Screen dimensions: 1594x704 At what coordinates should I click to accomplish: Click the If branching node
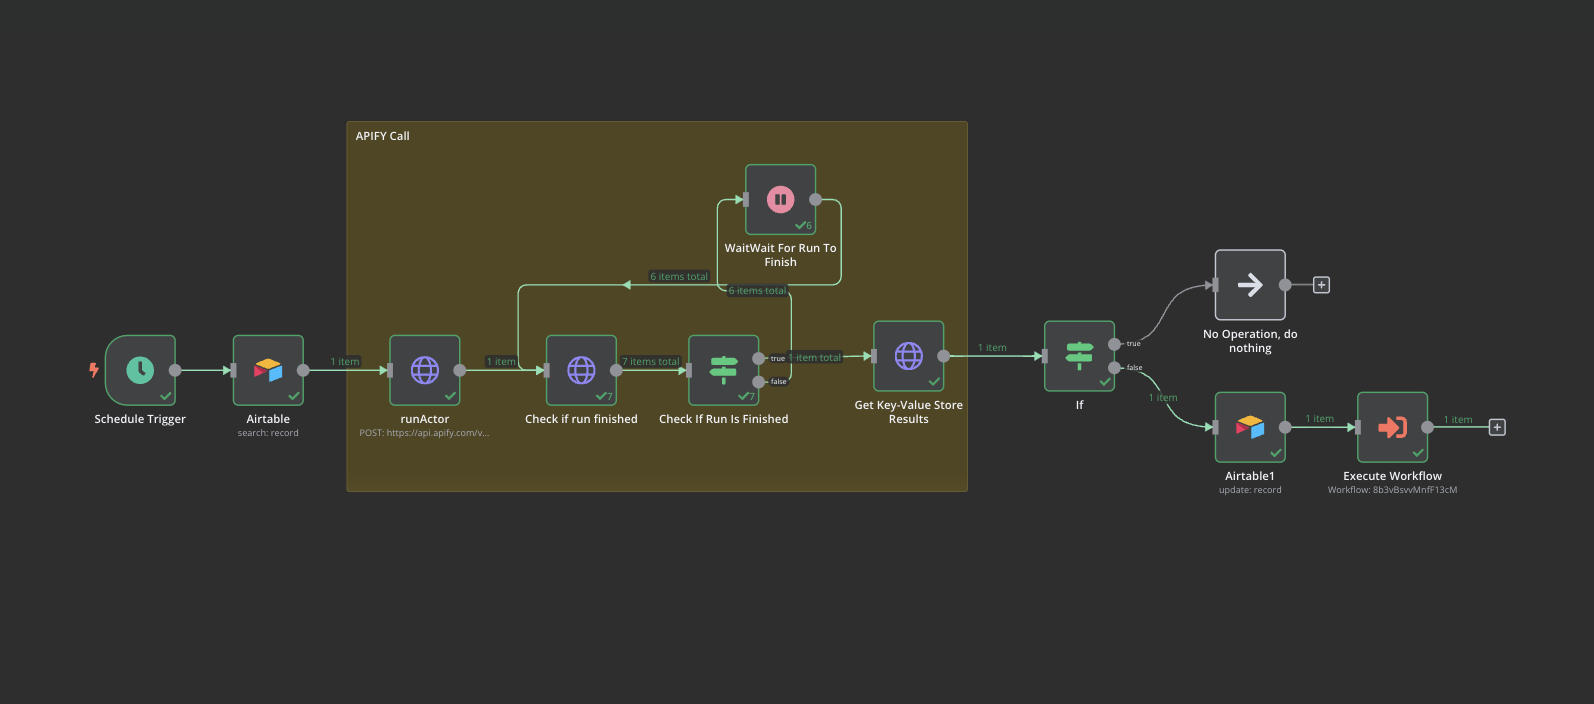pos(1080,356)
